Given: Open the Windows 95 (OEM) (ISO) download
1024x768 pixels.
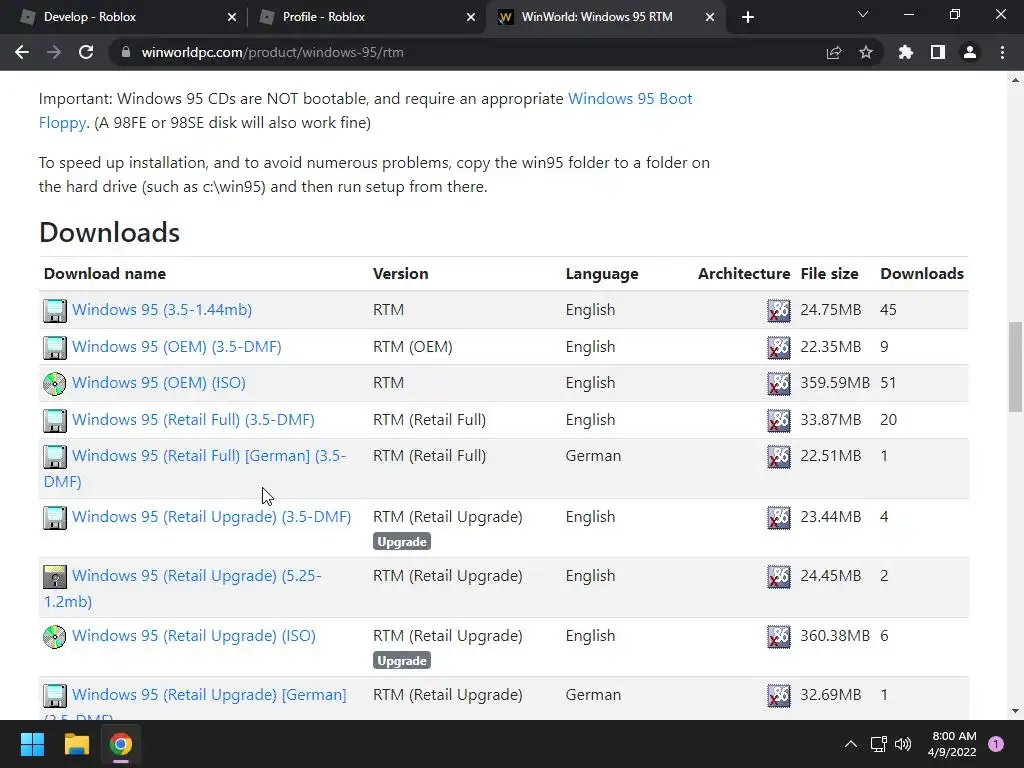Looking at the screenshot, I should point(159,383).
